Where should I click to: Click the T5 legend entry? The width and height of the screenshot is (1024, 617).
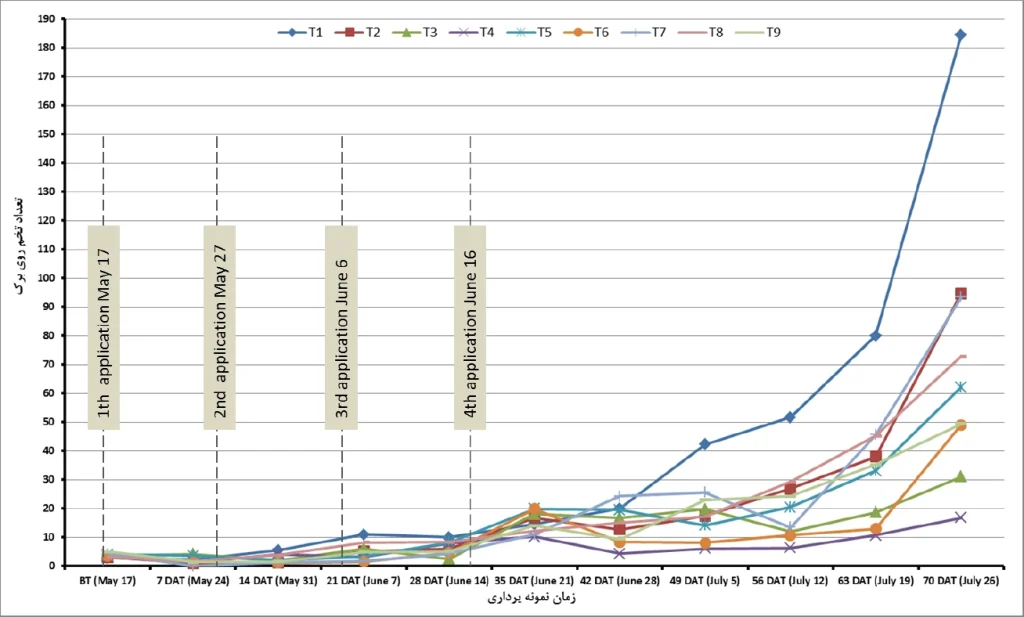[x=529, y=32]
